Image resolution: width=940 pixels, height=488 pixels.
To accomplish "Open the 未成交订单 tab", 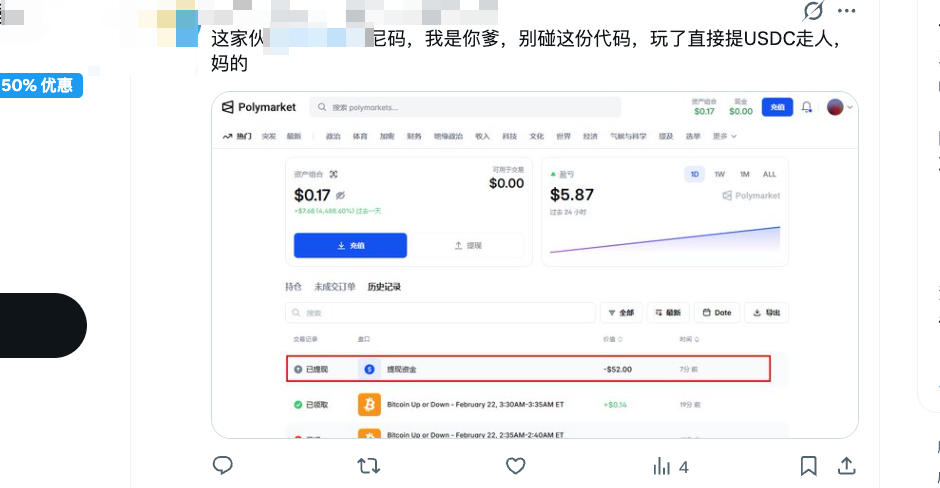I will point(335,287).
